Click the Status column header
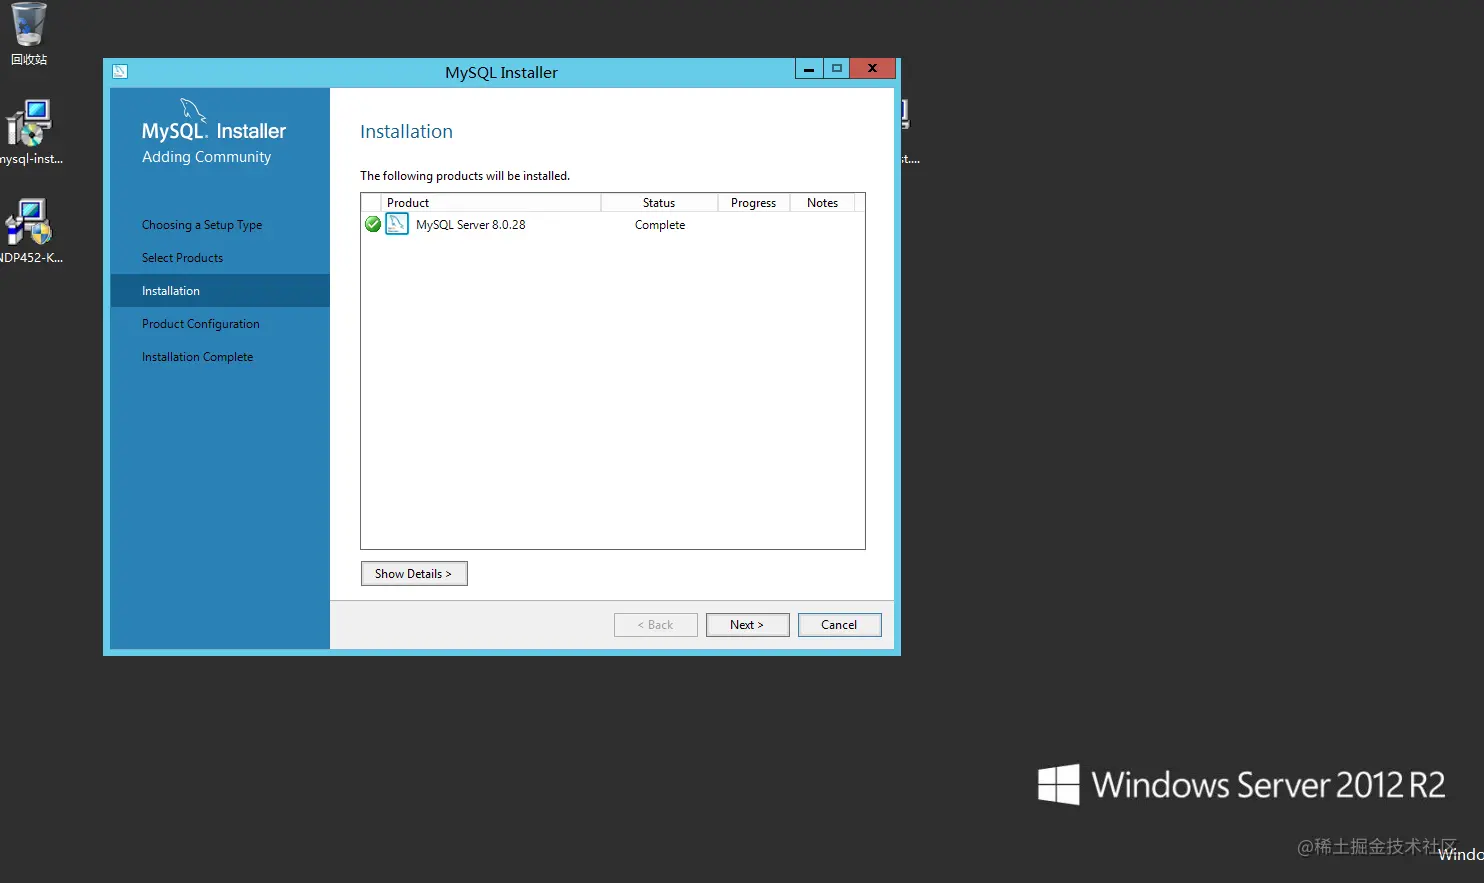1484x883 pixels. [659, 202]
